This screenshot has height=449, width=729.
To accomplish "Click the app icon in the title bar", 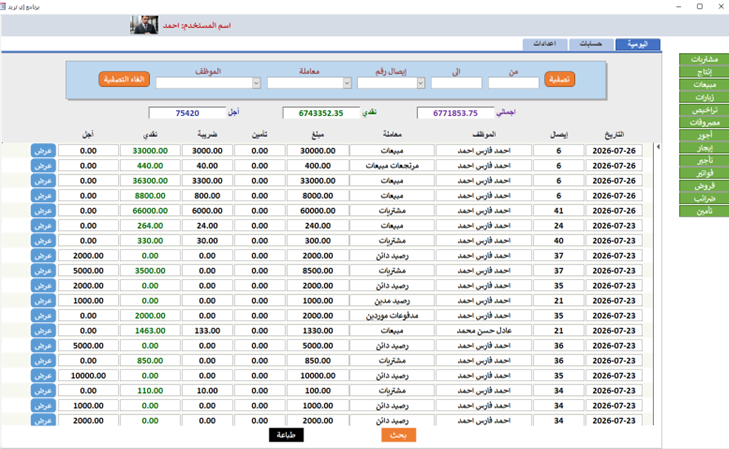I will coord(3,7).
